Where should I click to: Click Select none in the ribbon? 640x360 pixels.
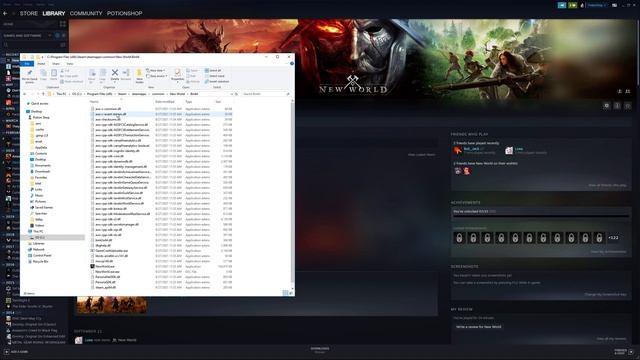point(215,76)
